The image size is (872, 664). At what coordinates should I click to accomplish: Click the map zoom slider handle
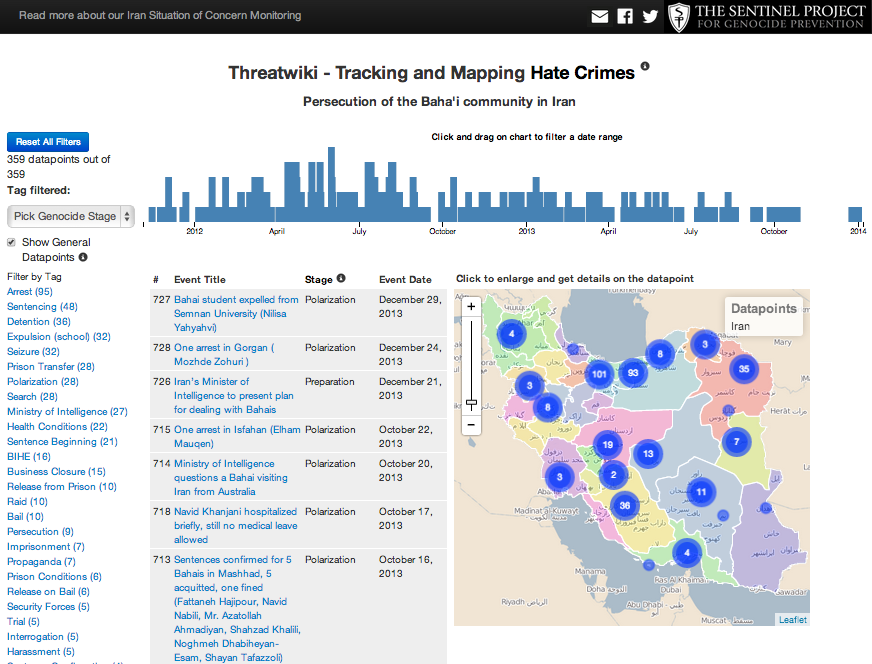point(471,404)
